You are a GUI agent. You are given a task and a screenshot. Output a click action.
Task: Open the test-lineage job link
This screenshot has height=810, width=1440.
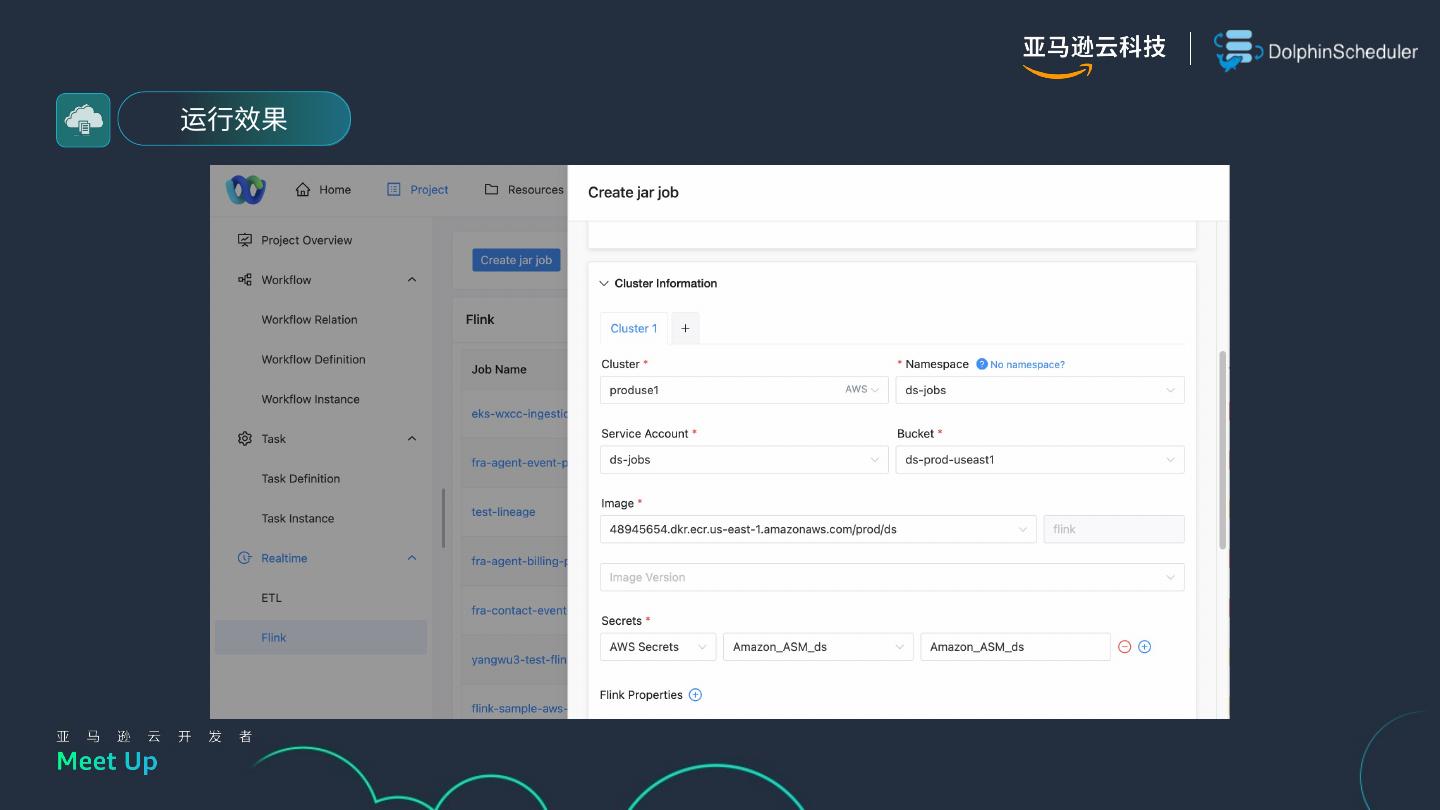[503, 512]
